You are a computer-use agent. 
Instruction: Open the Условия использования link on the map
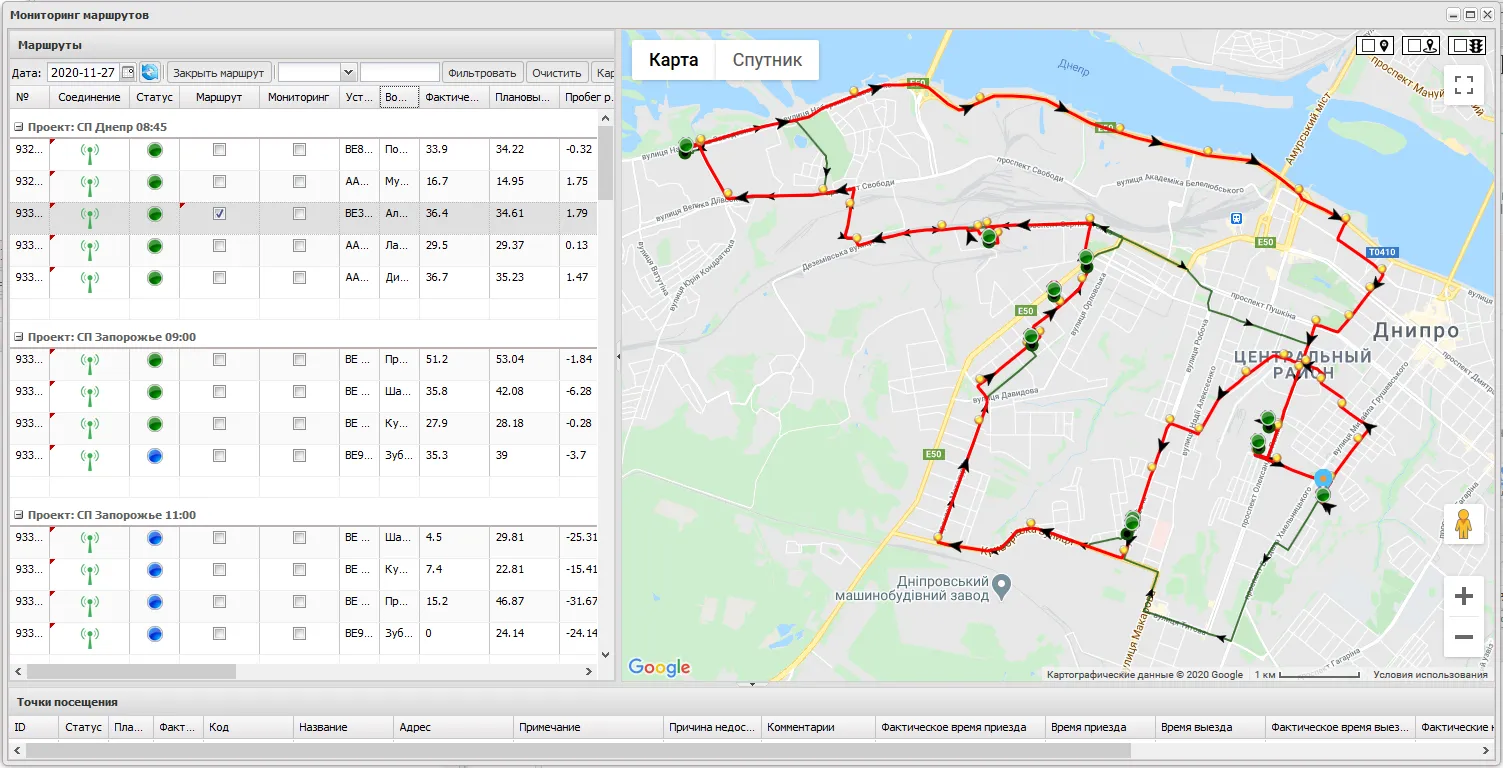[x=1430, y=675]
